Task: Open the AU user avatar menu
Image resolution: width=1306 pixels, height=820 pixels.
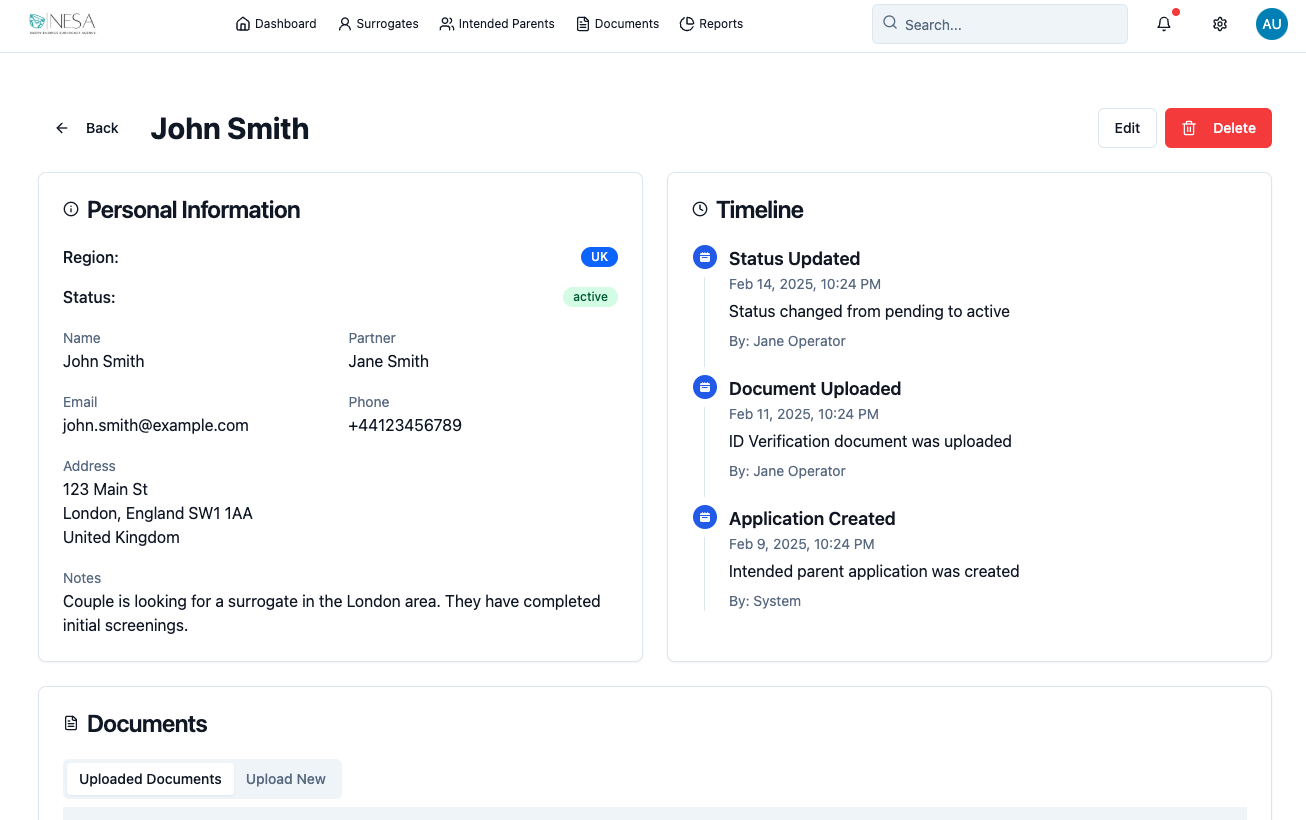Action: 1272,24
